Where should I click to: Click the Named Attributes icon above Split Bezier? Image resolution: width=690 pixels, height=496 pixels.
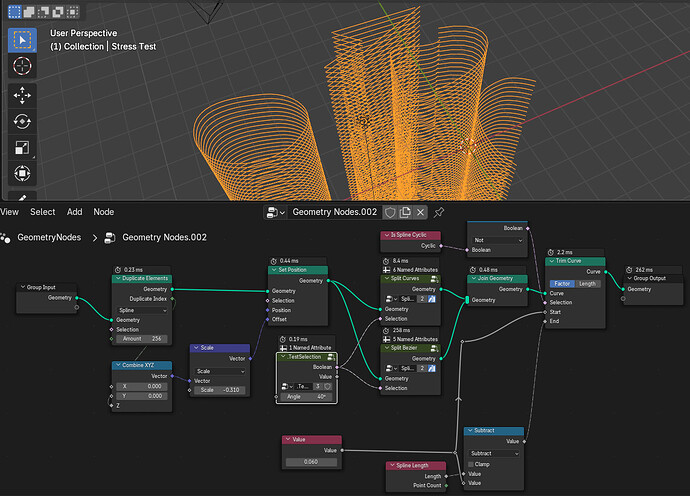point(386,339)
